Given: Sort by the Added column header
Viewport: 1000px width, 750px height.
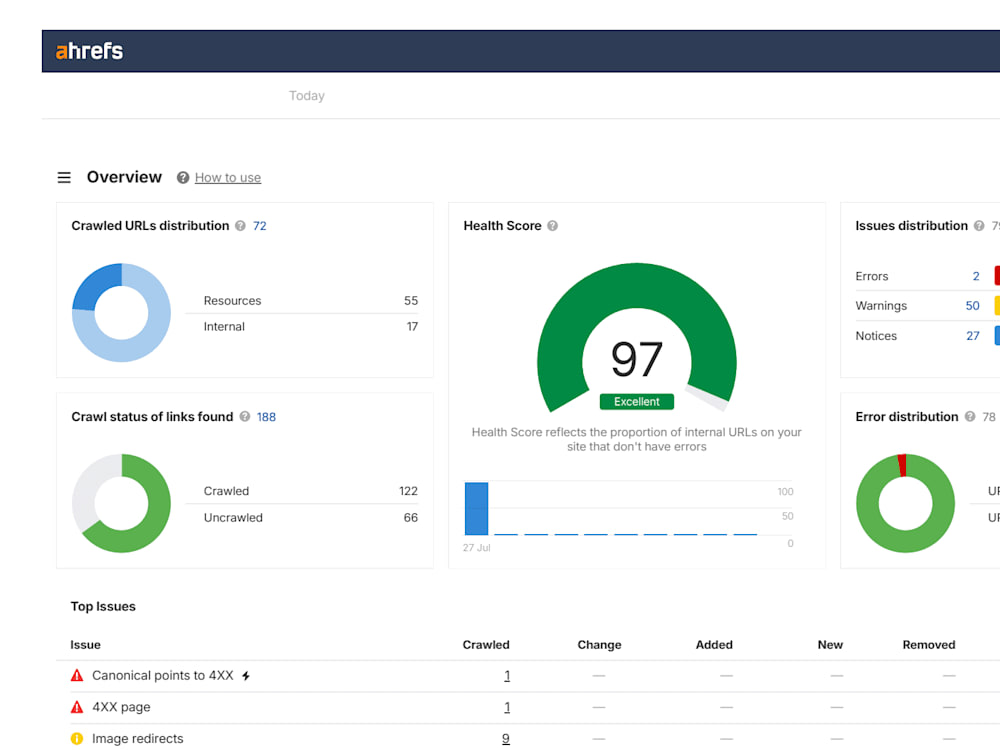Looking at the screenshot, I should point(714,645).
